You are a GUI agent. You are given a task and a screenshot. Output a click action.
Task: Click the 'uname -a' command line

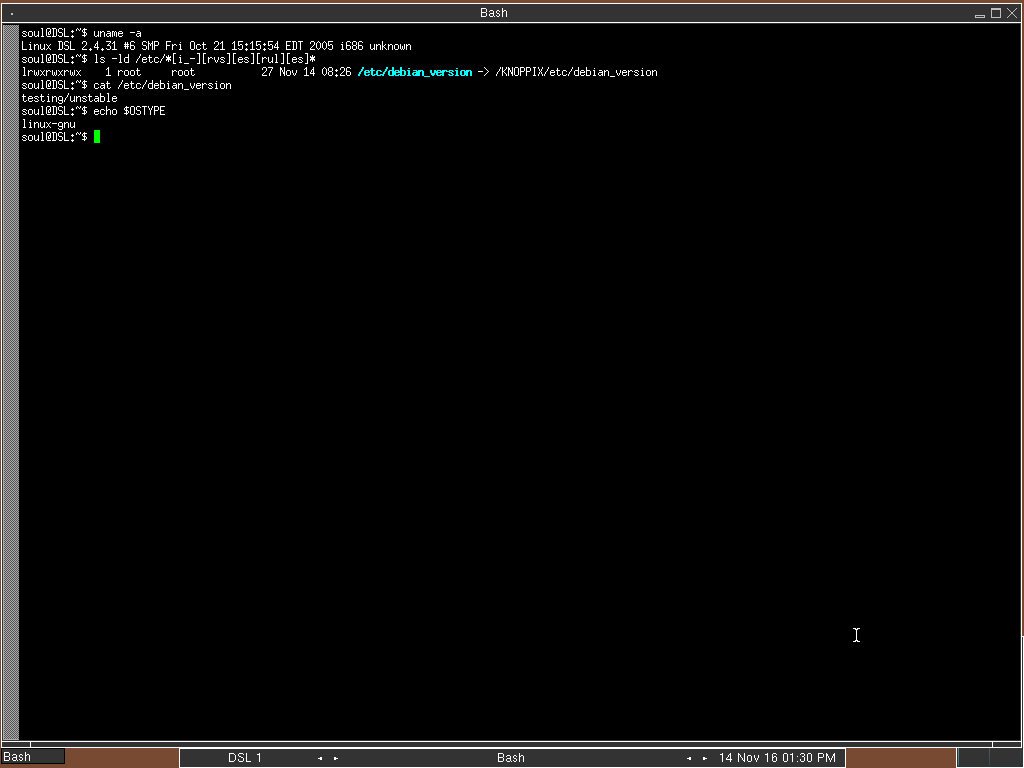coord(82,33)
